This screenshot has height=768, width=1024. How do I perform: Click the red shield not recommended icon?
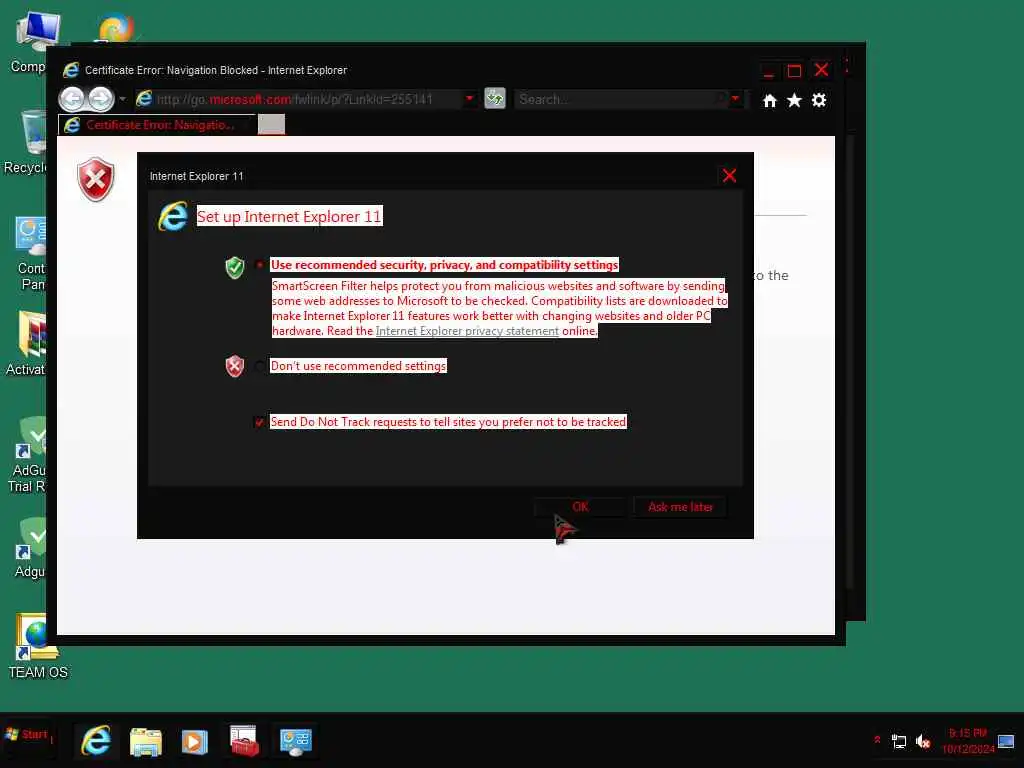pyautogui.click(x=234, y=366)
